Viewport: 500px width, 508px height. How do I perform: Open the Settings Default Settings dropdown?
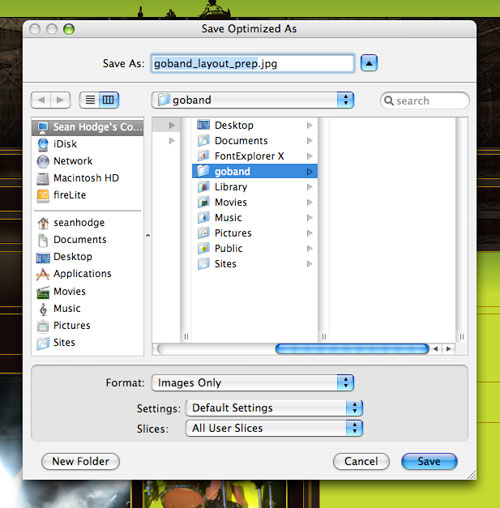pyautogui.click(x=274, y=408)
